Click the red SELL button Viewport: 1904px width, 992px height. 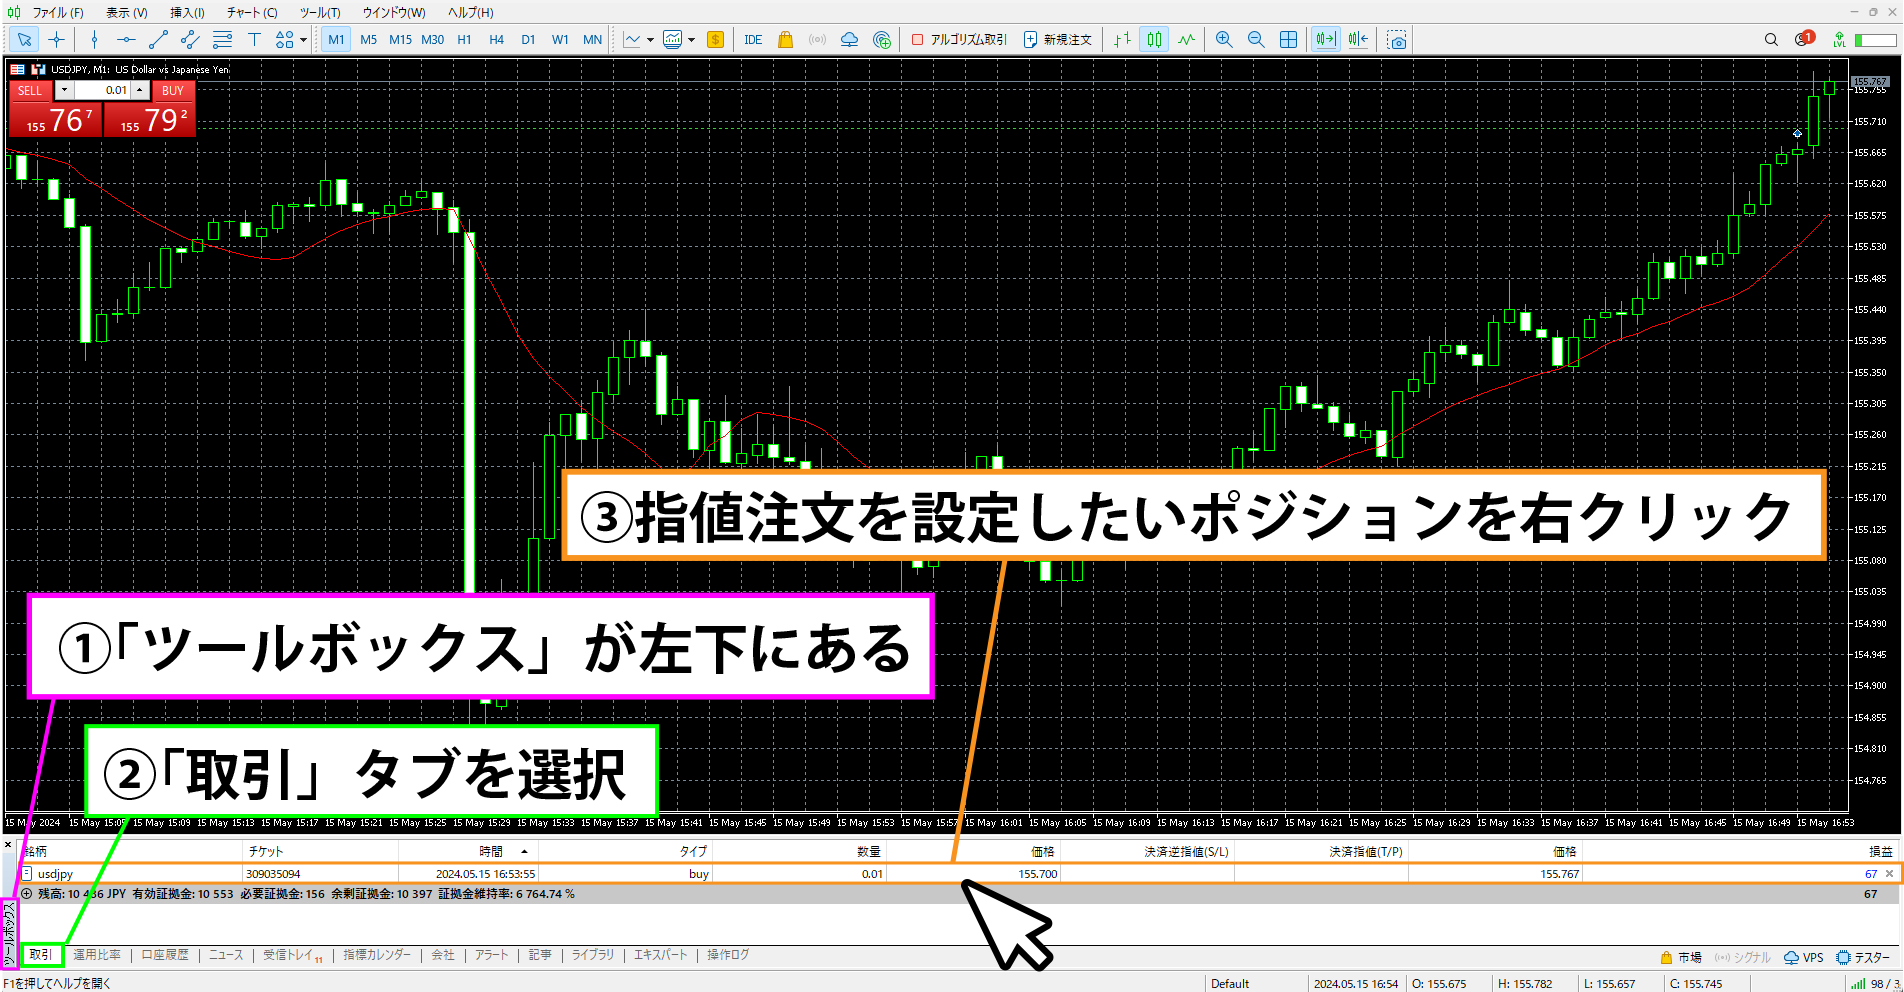(x=30, y=90)
